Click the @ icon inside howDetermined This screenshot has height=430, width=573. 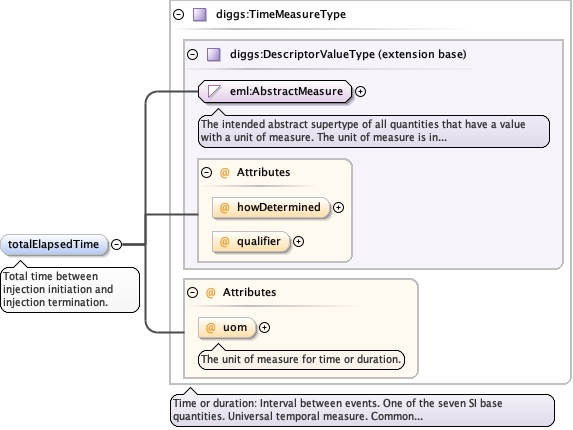click(x=224, y=208)
